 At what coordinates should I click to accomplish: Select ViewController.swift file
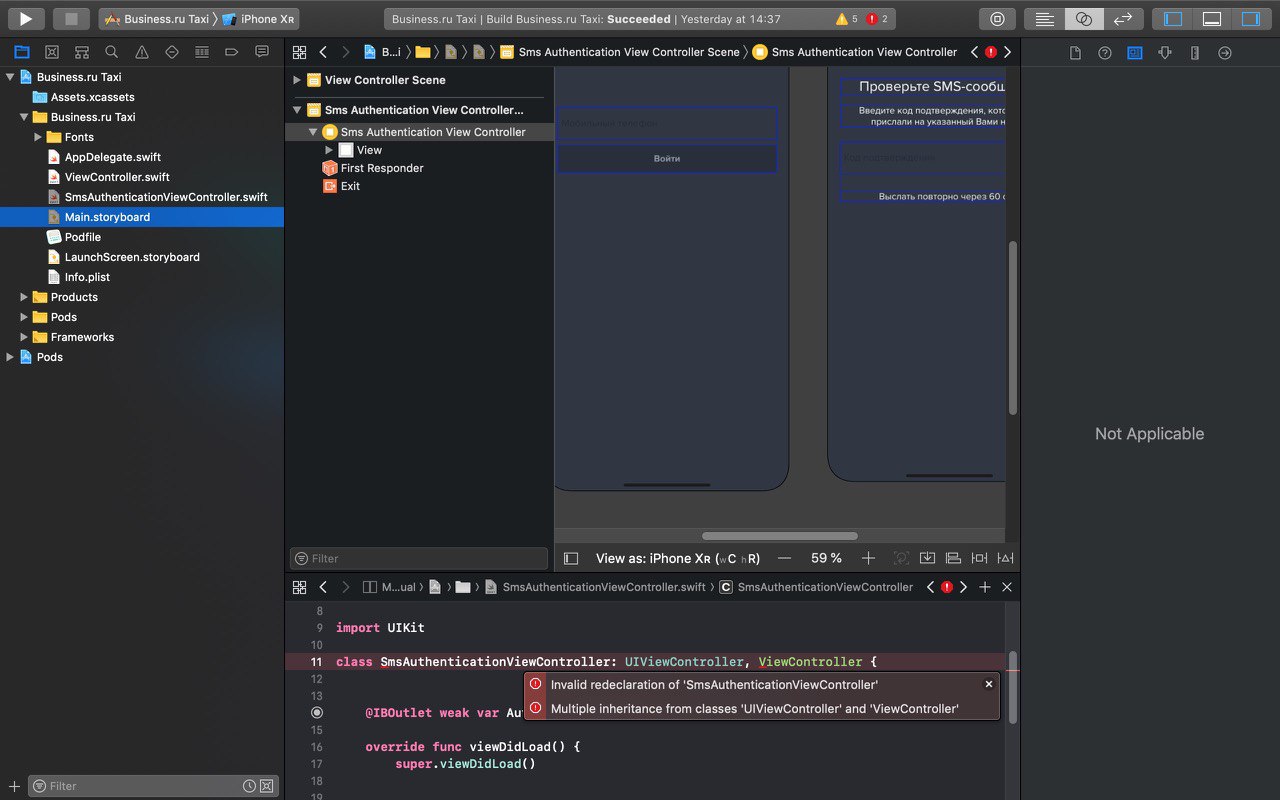pyautogui.click(x=117, y=177)
